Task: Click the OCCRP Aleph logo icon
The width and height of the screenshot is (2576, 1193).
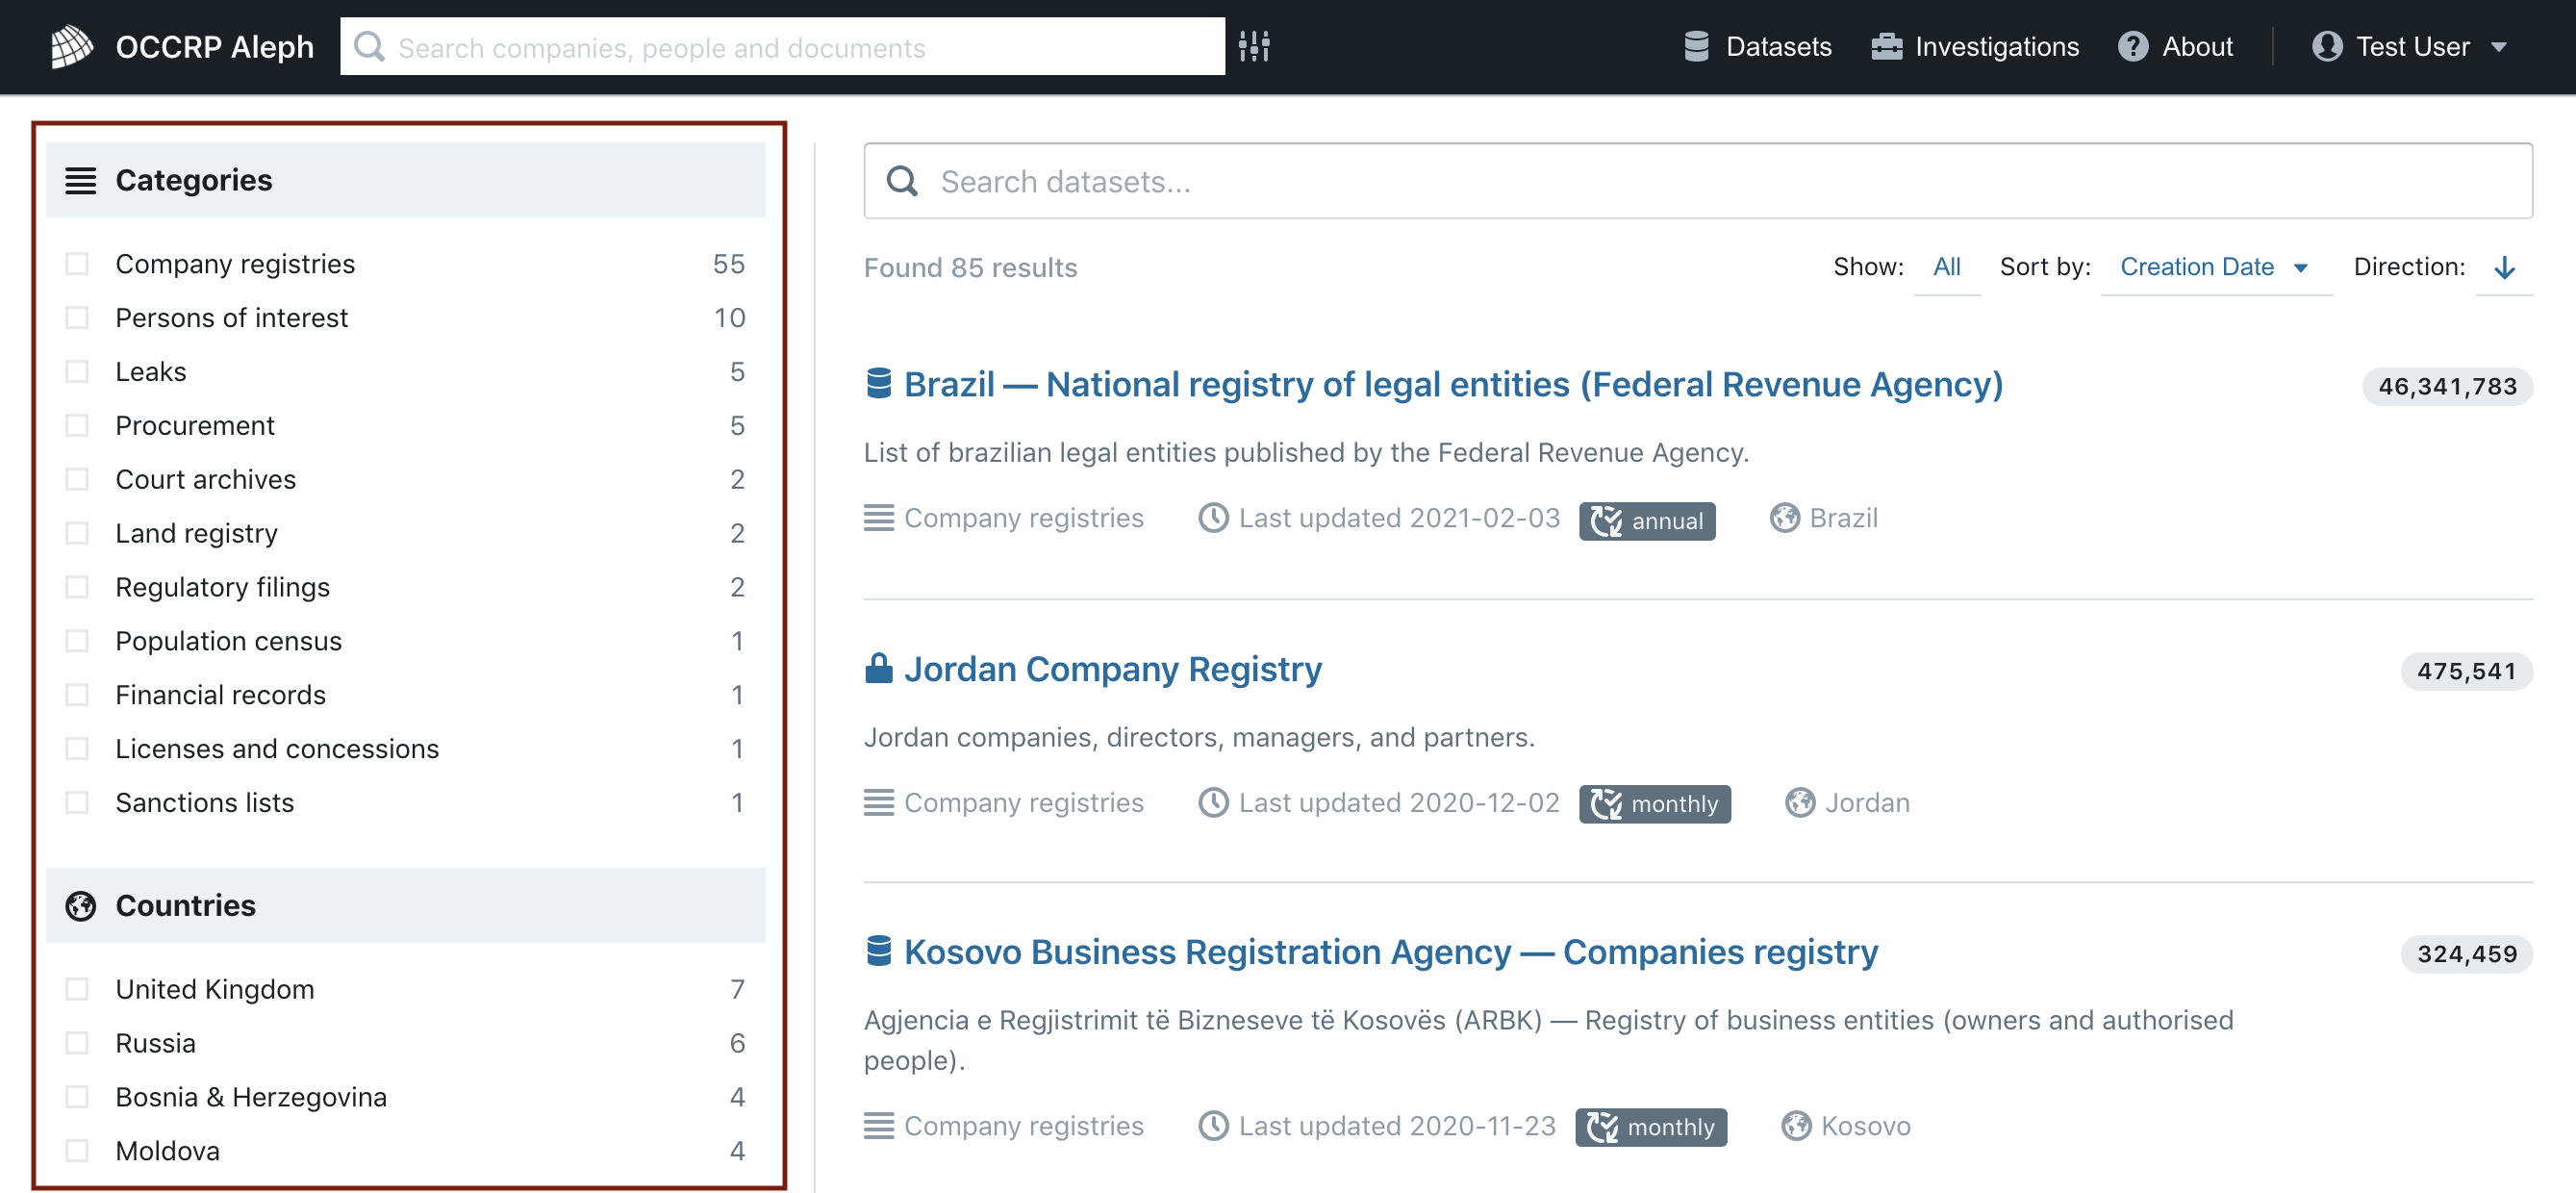Action: (x=72, y=46)
